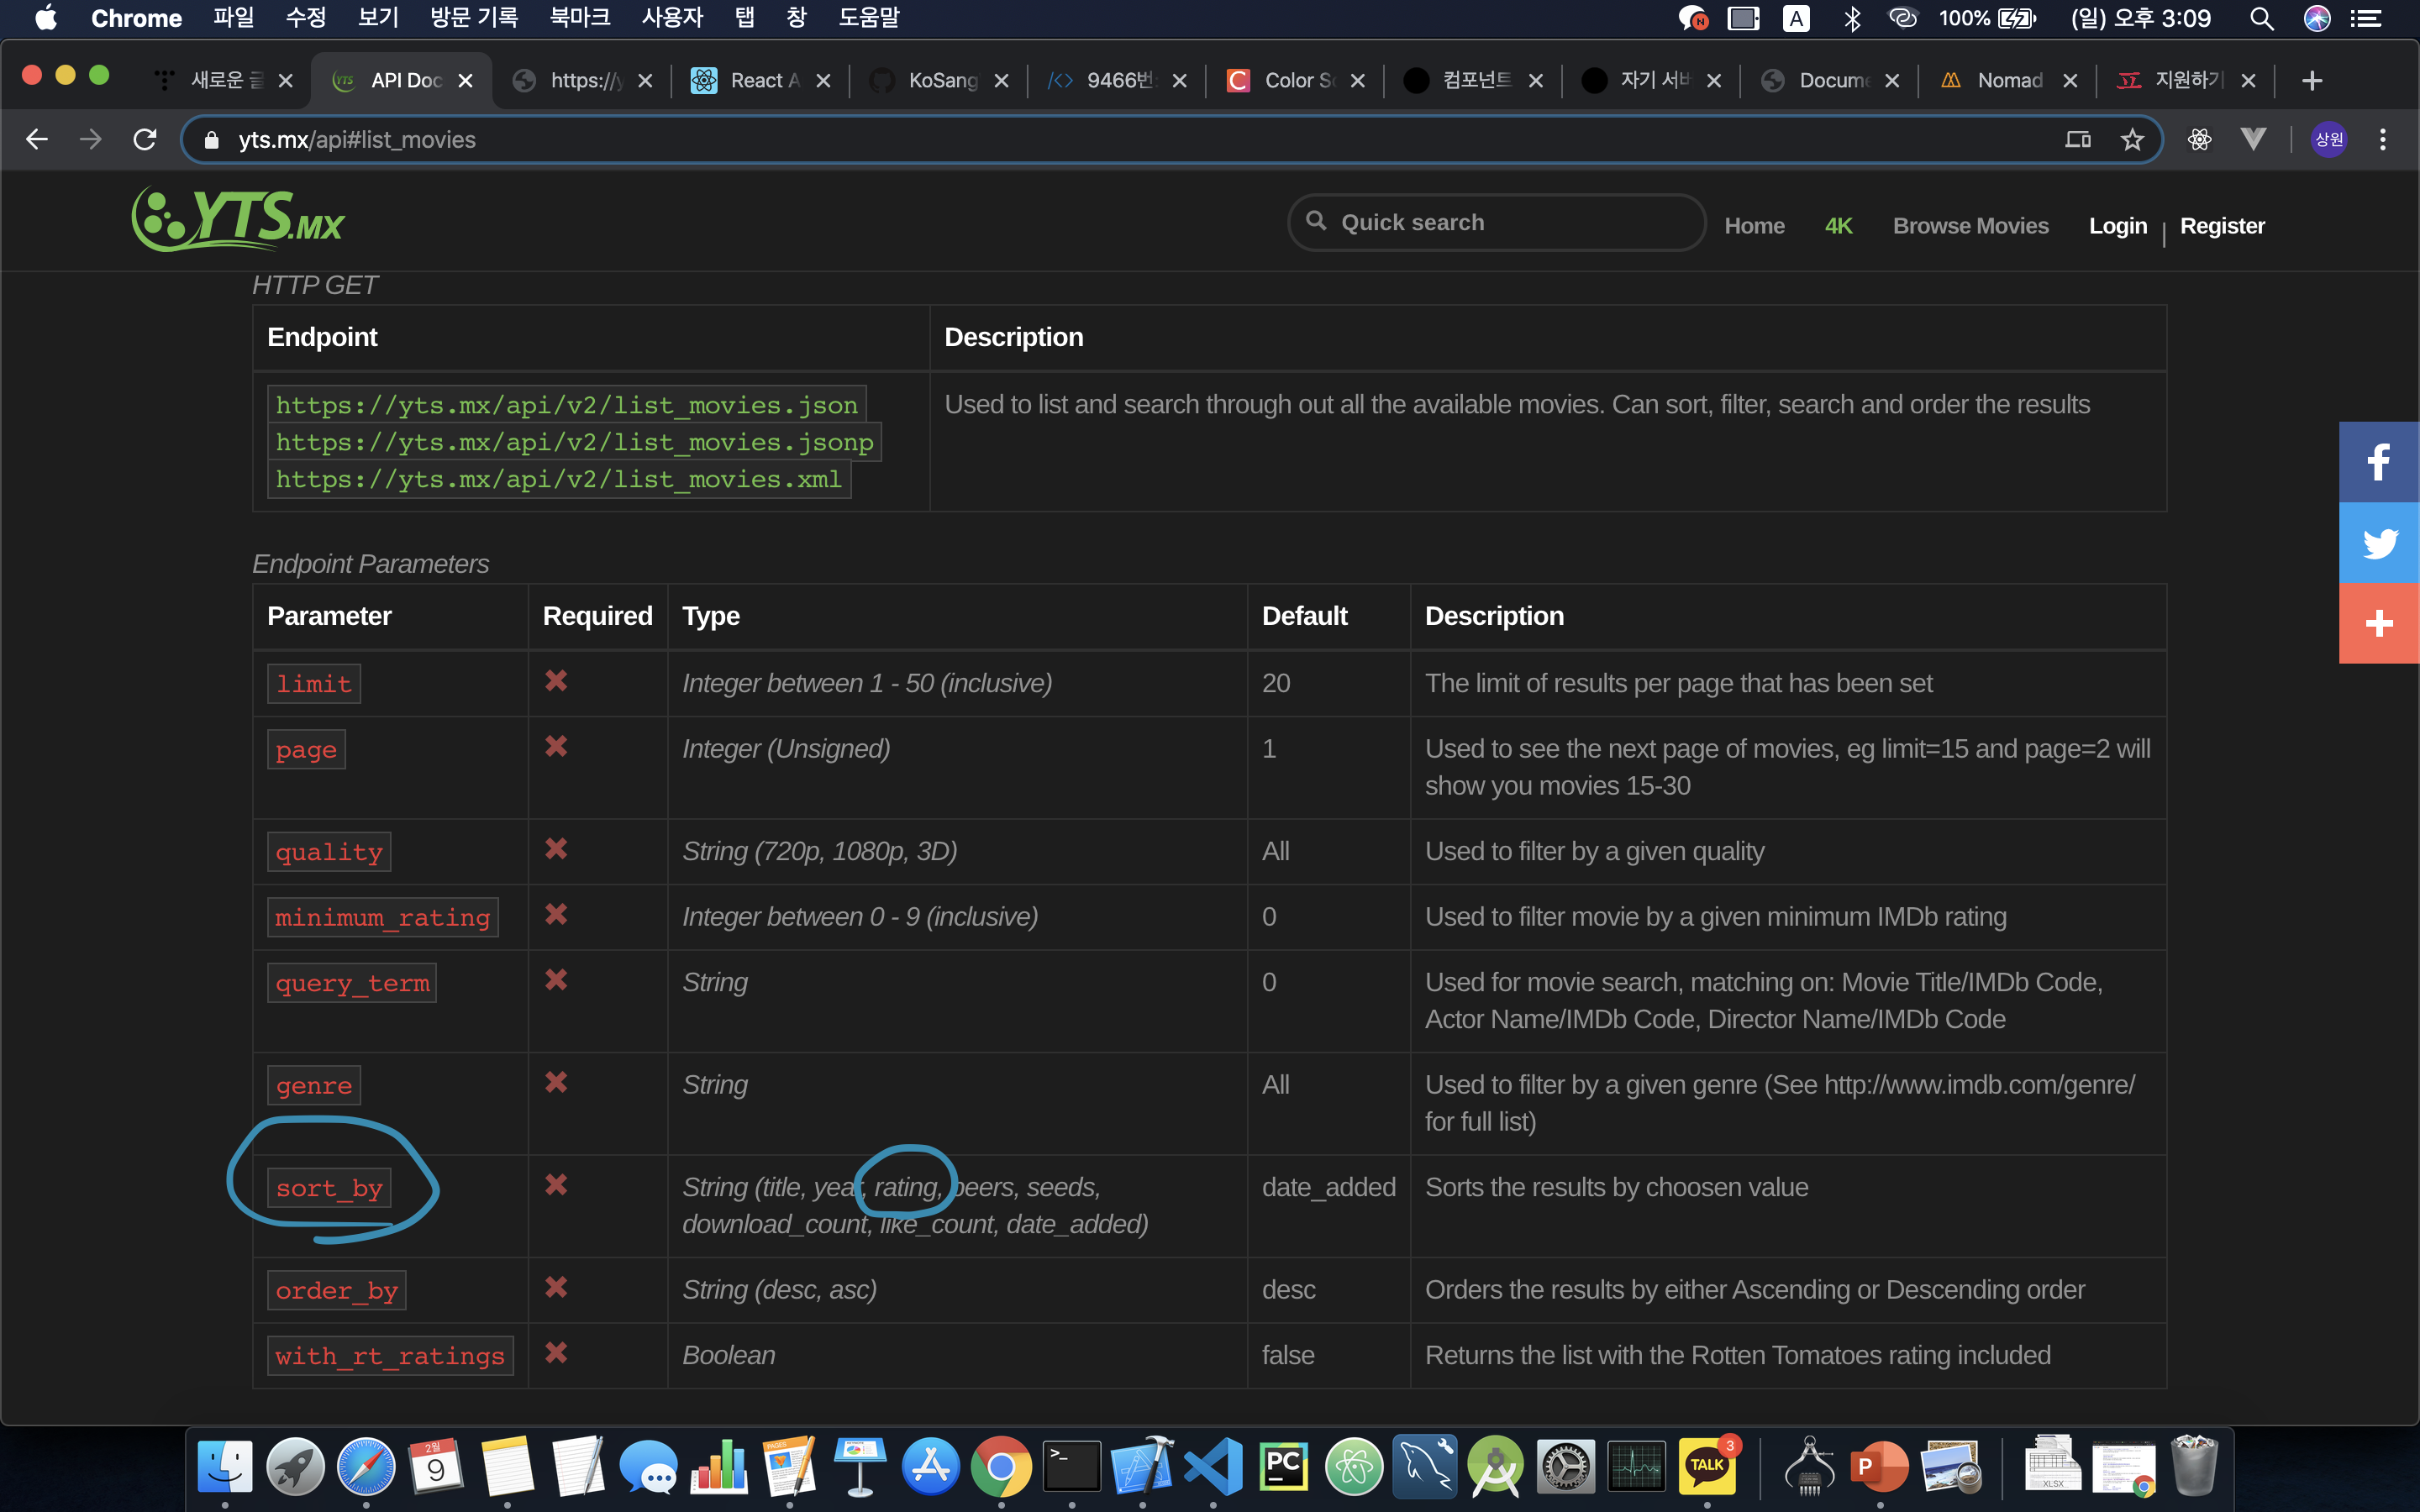The width and height of the screenshot is (2420, 1512).
Task: Click the Facebook share icon
Action: coord(2378,462)
